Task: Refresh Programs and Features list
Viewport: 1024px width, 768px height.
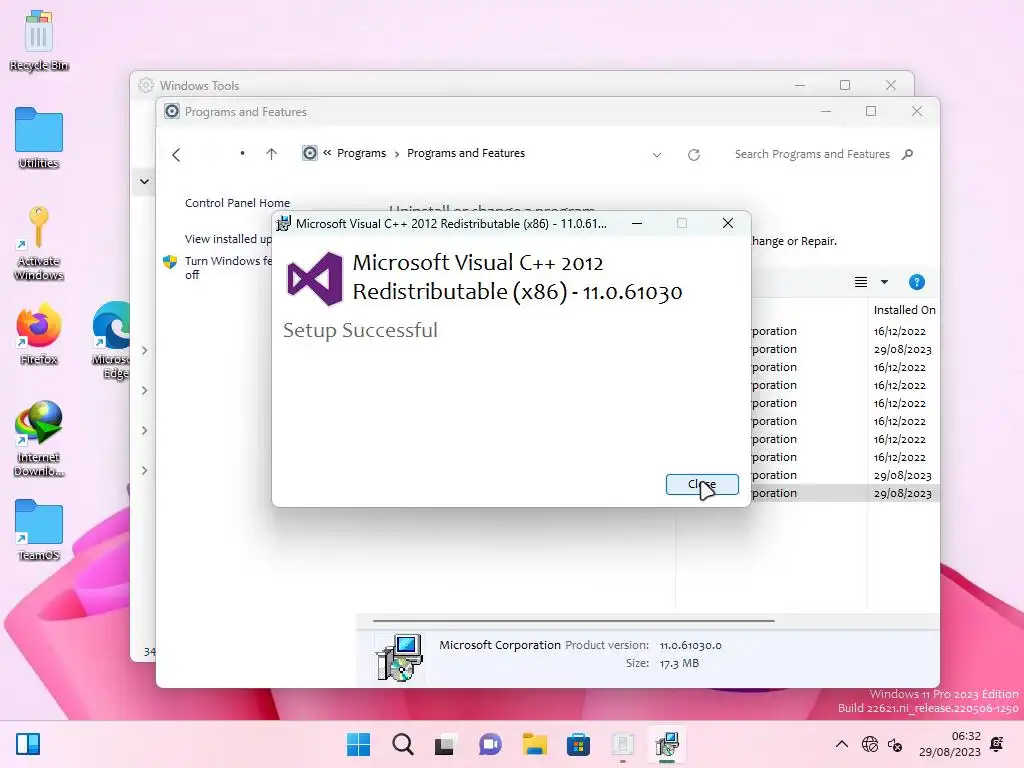Action: [694, 155]
